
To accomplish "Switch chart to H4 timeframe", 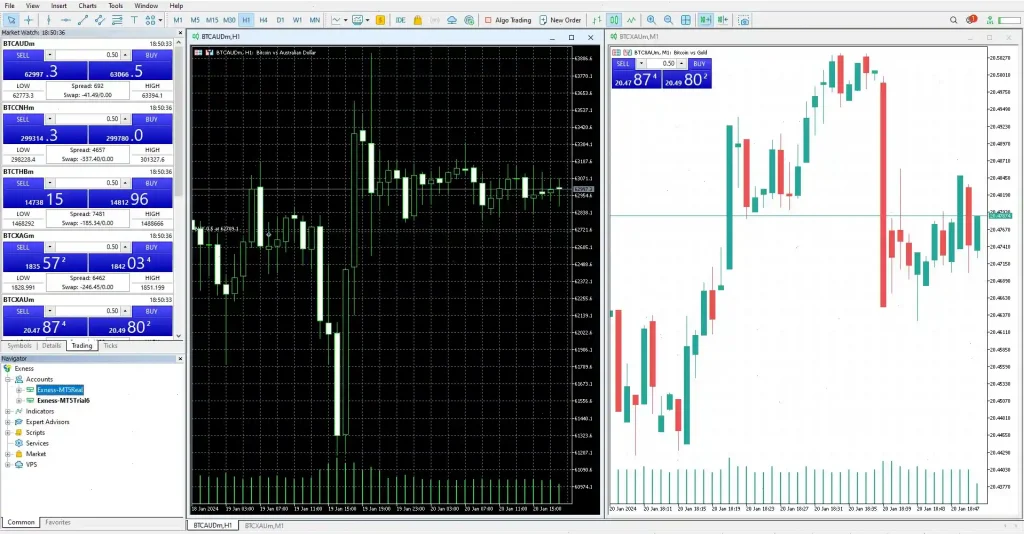I will click(263, 20).
